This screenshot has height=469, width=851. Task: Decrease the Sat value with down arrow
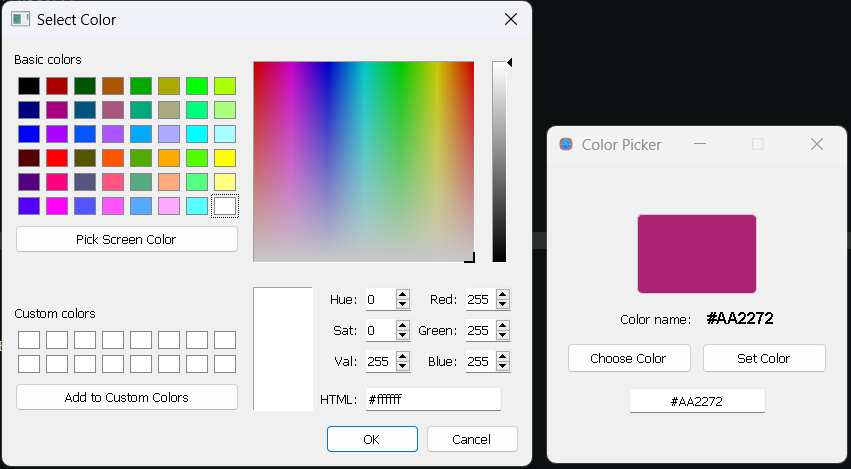click(402, 335)
